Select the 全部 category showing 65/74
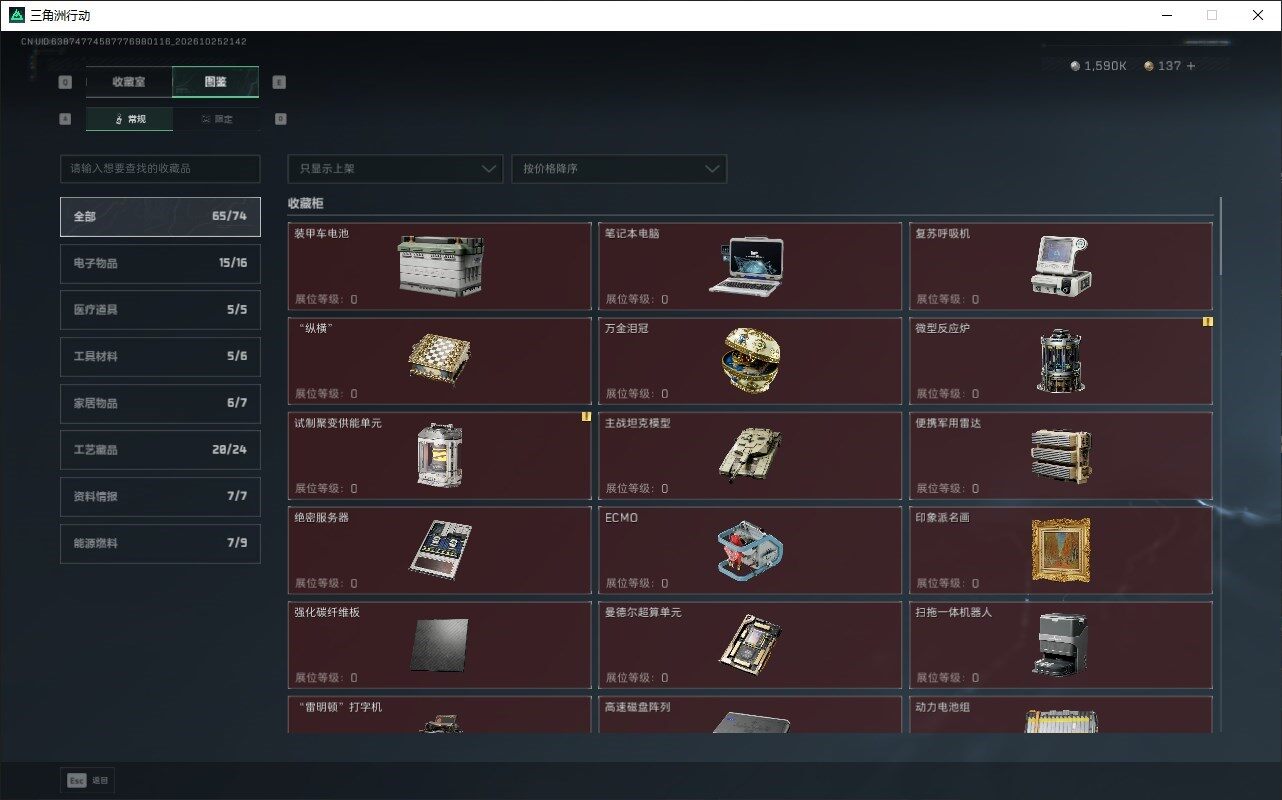Screen dimensions: 1282x800 point(160,217)
